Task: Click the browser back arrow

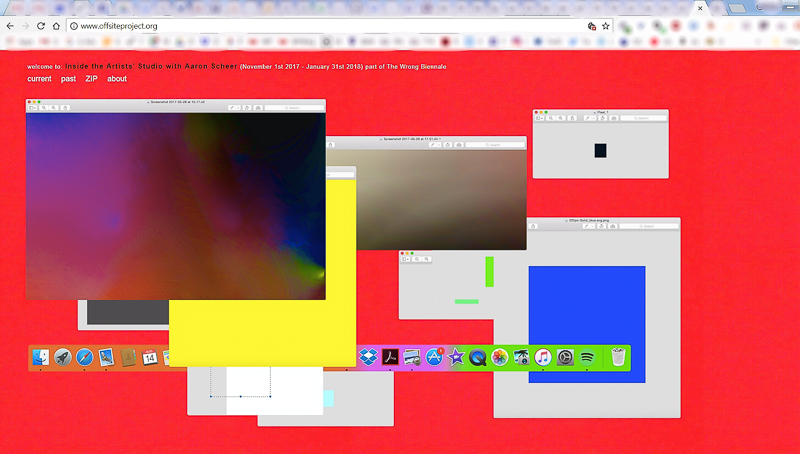Action: click(10, 26)
